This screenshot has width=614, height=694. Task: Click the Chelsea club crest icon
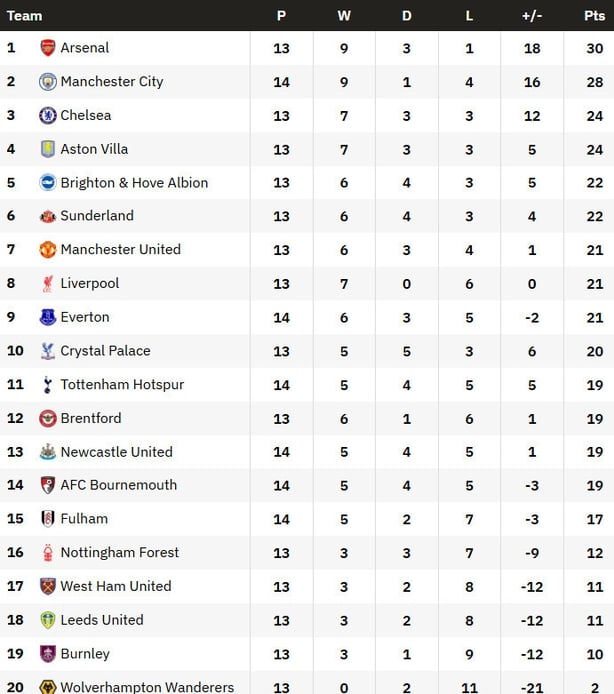(47, 115)
